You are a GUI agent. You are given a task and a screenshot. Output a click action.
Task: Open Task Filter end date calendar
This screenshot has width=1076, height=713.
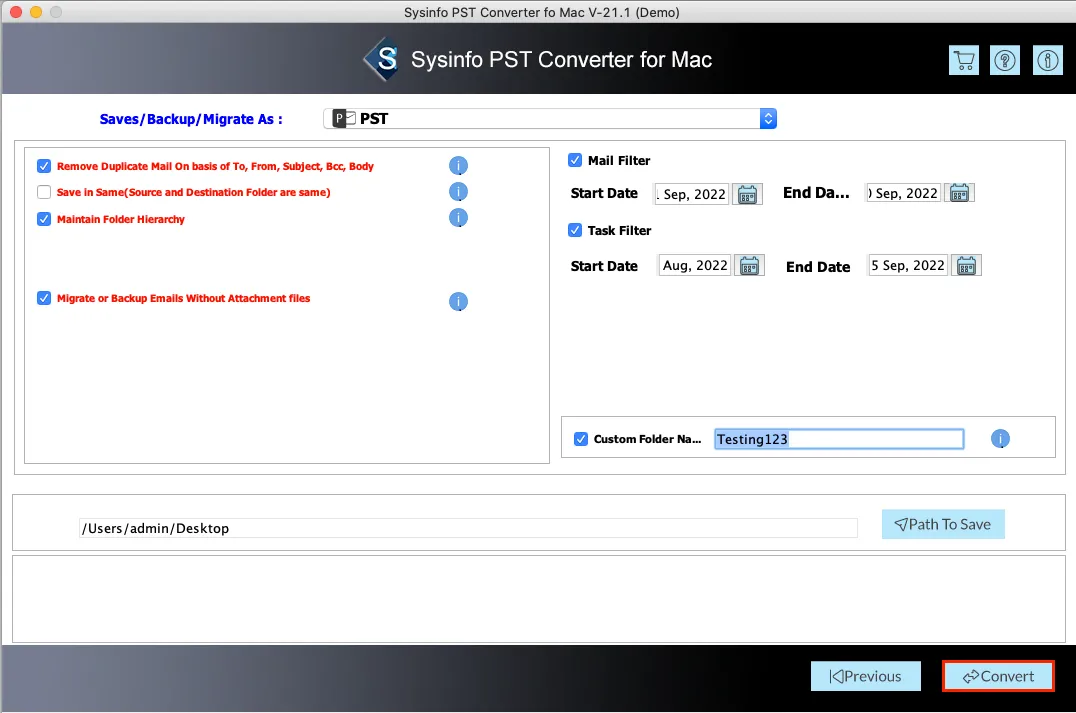[966, 265]
